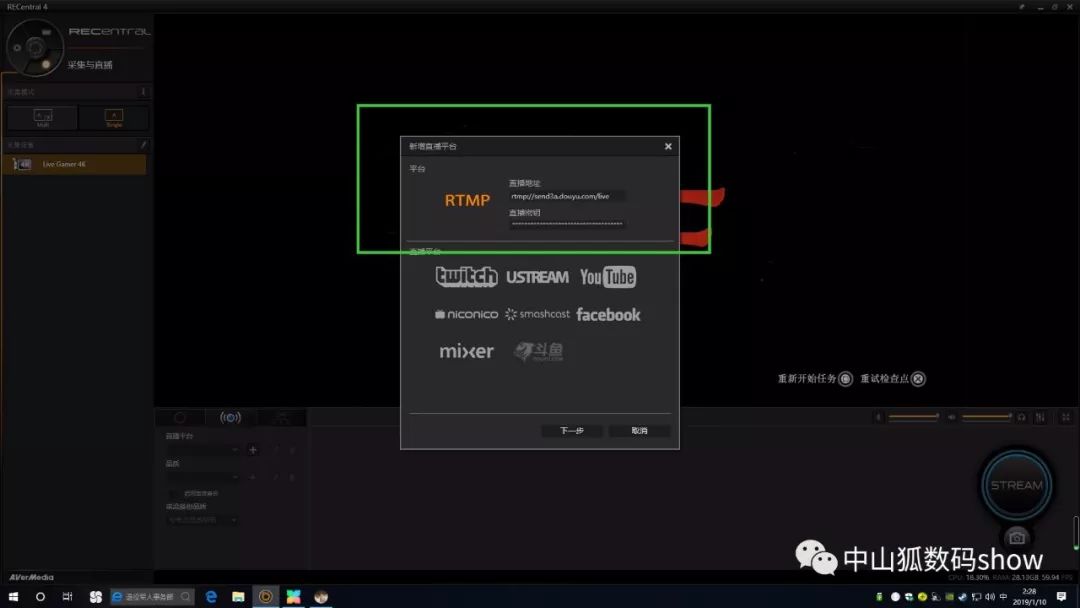Open the system volume tray icon
1080x608 pixels.
(990, 596)
